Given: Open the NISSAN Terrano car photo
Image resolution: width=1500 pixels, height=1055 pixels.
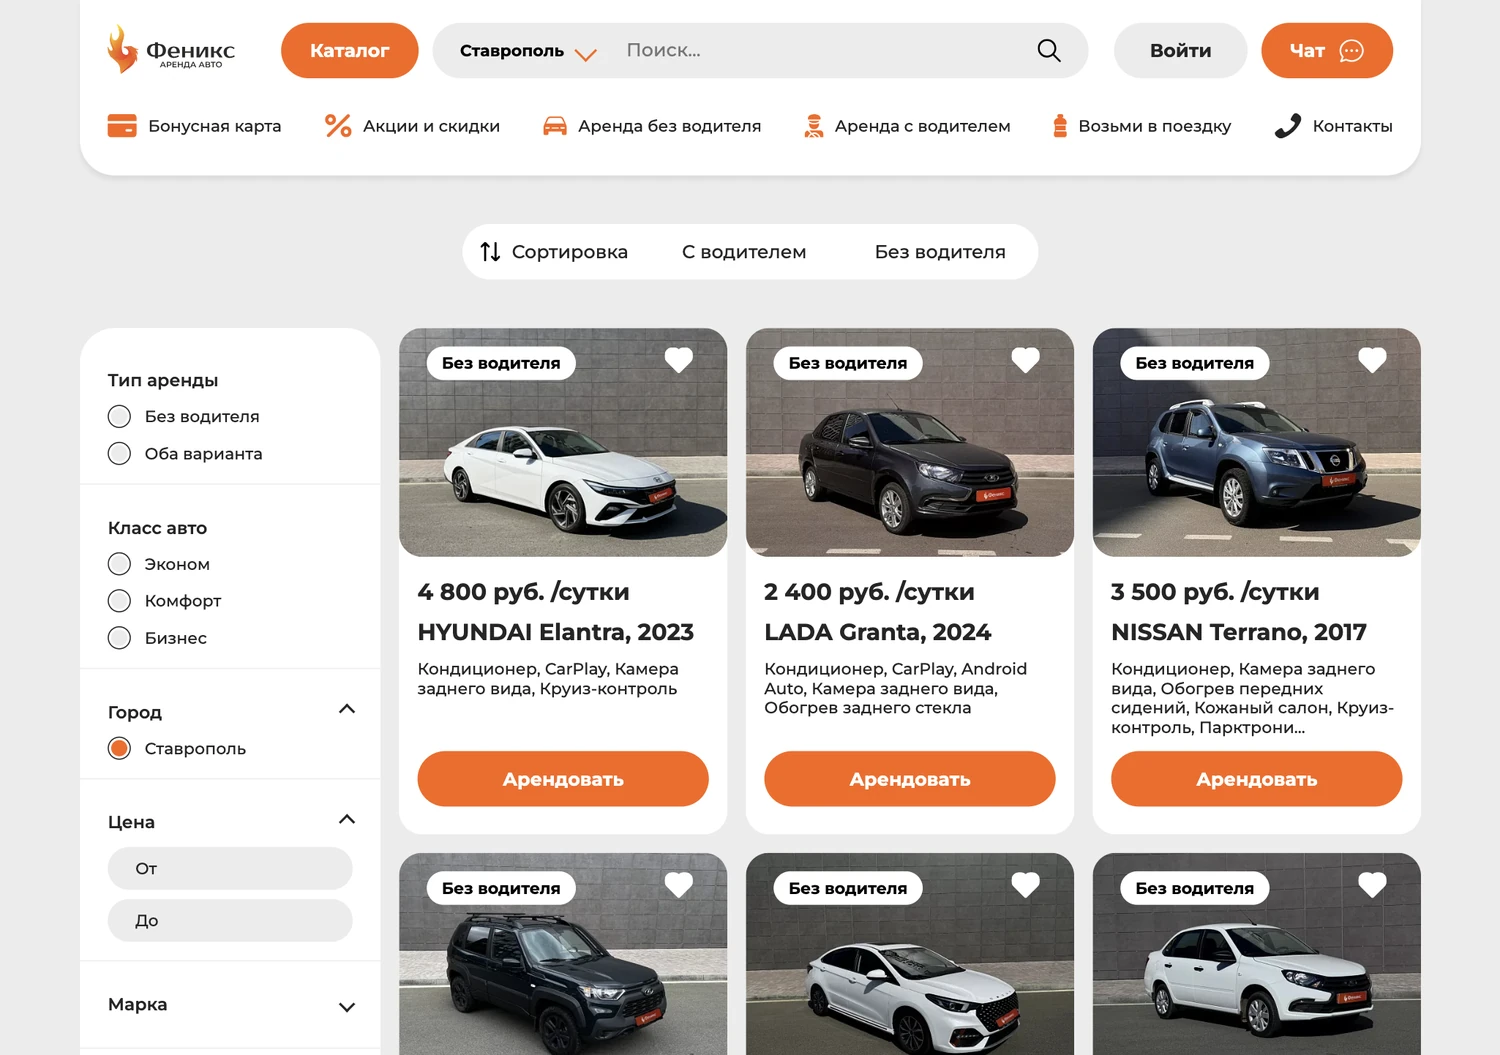Looking at the screenshot, I should point(1257,442).
